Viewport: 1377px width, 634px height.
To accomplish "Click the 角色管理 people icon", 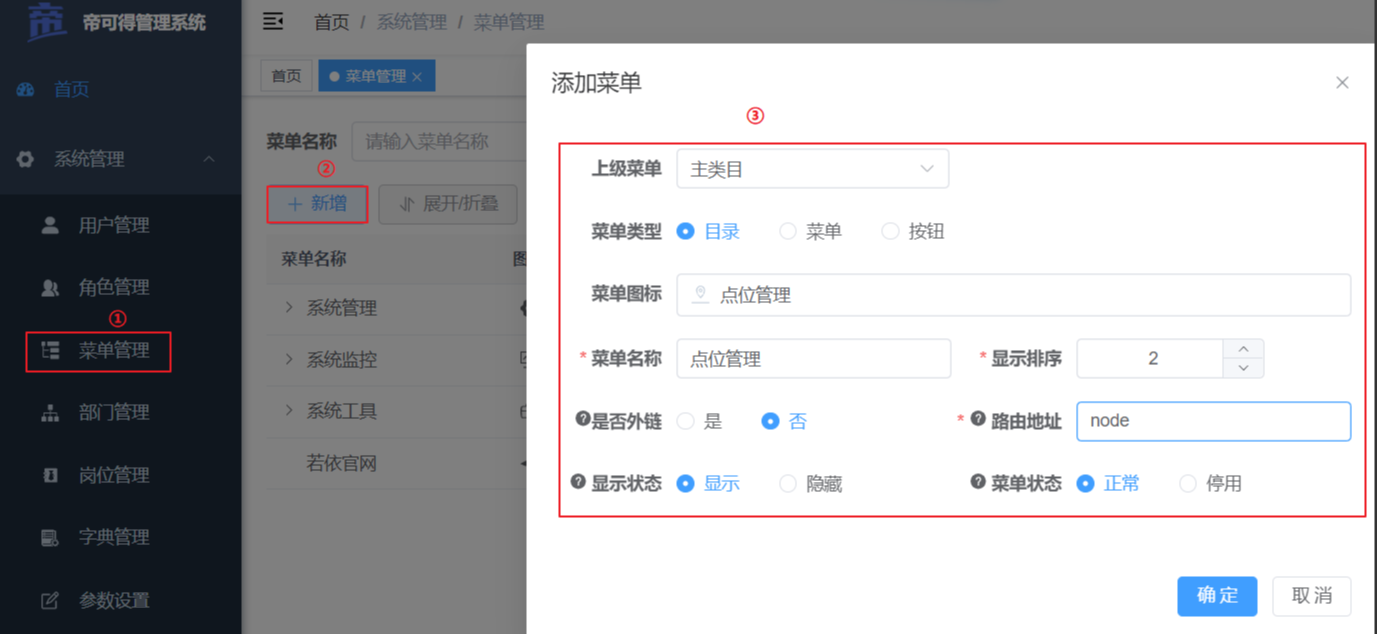I will [50, 288].
